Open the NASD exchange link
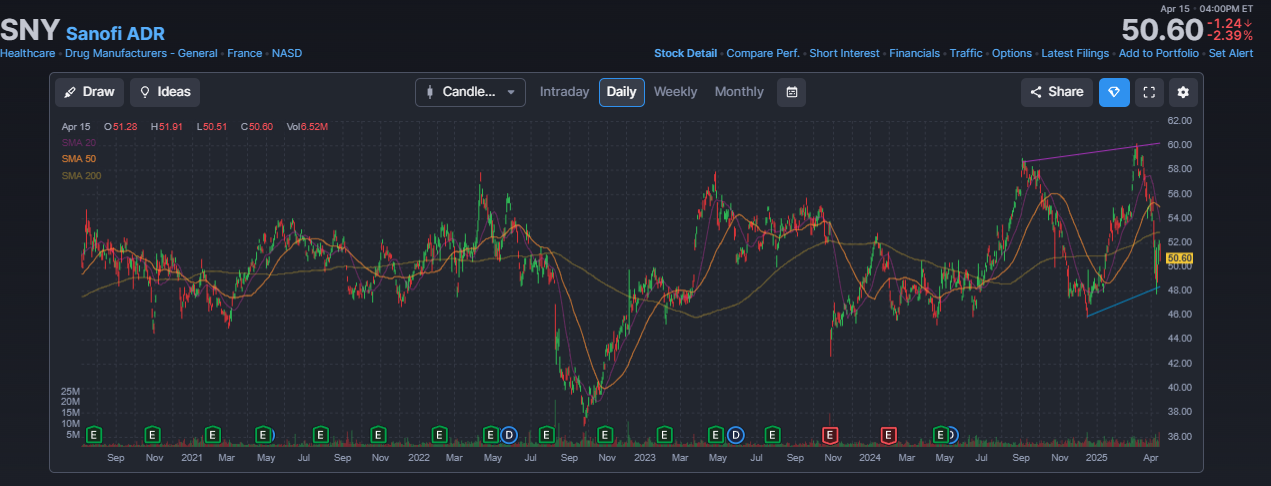Screen dimensions: 1271x486 tap(287, 53)
